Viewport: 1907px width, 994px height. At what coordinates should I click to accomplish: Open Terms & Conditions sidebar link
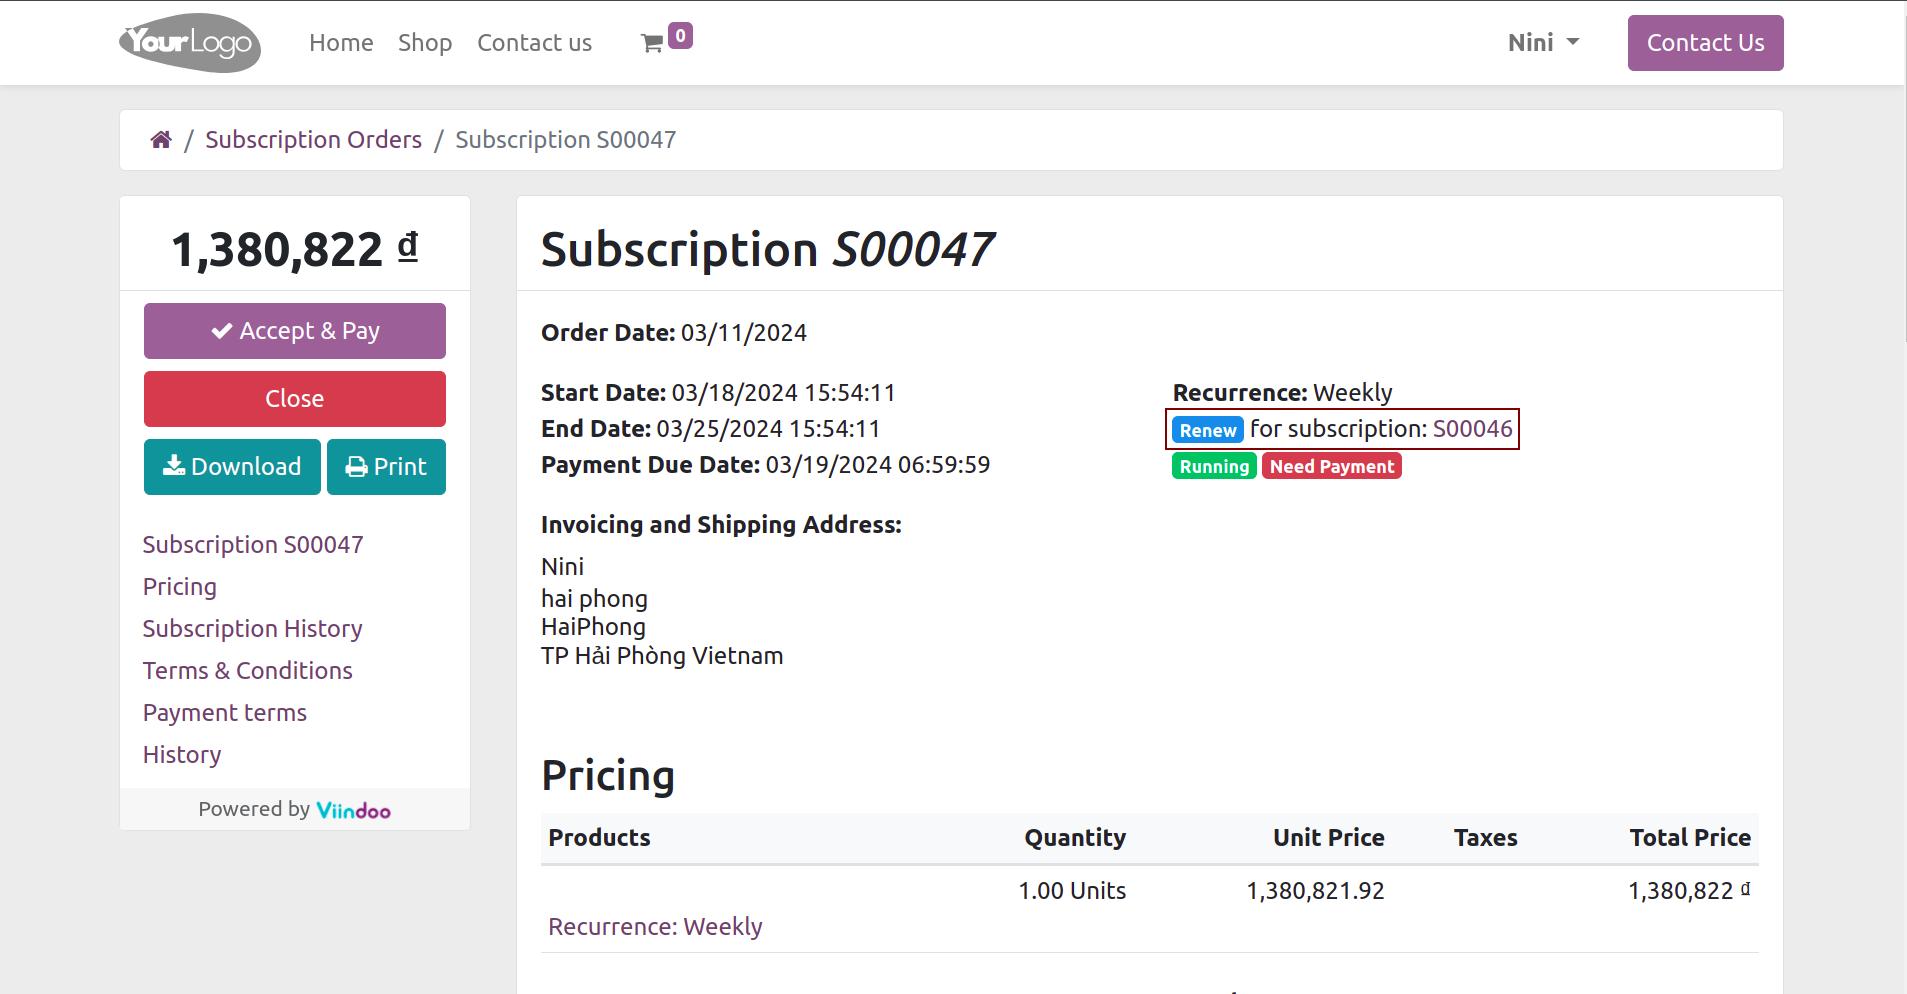tap(248, 671)
